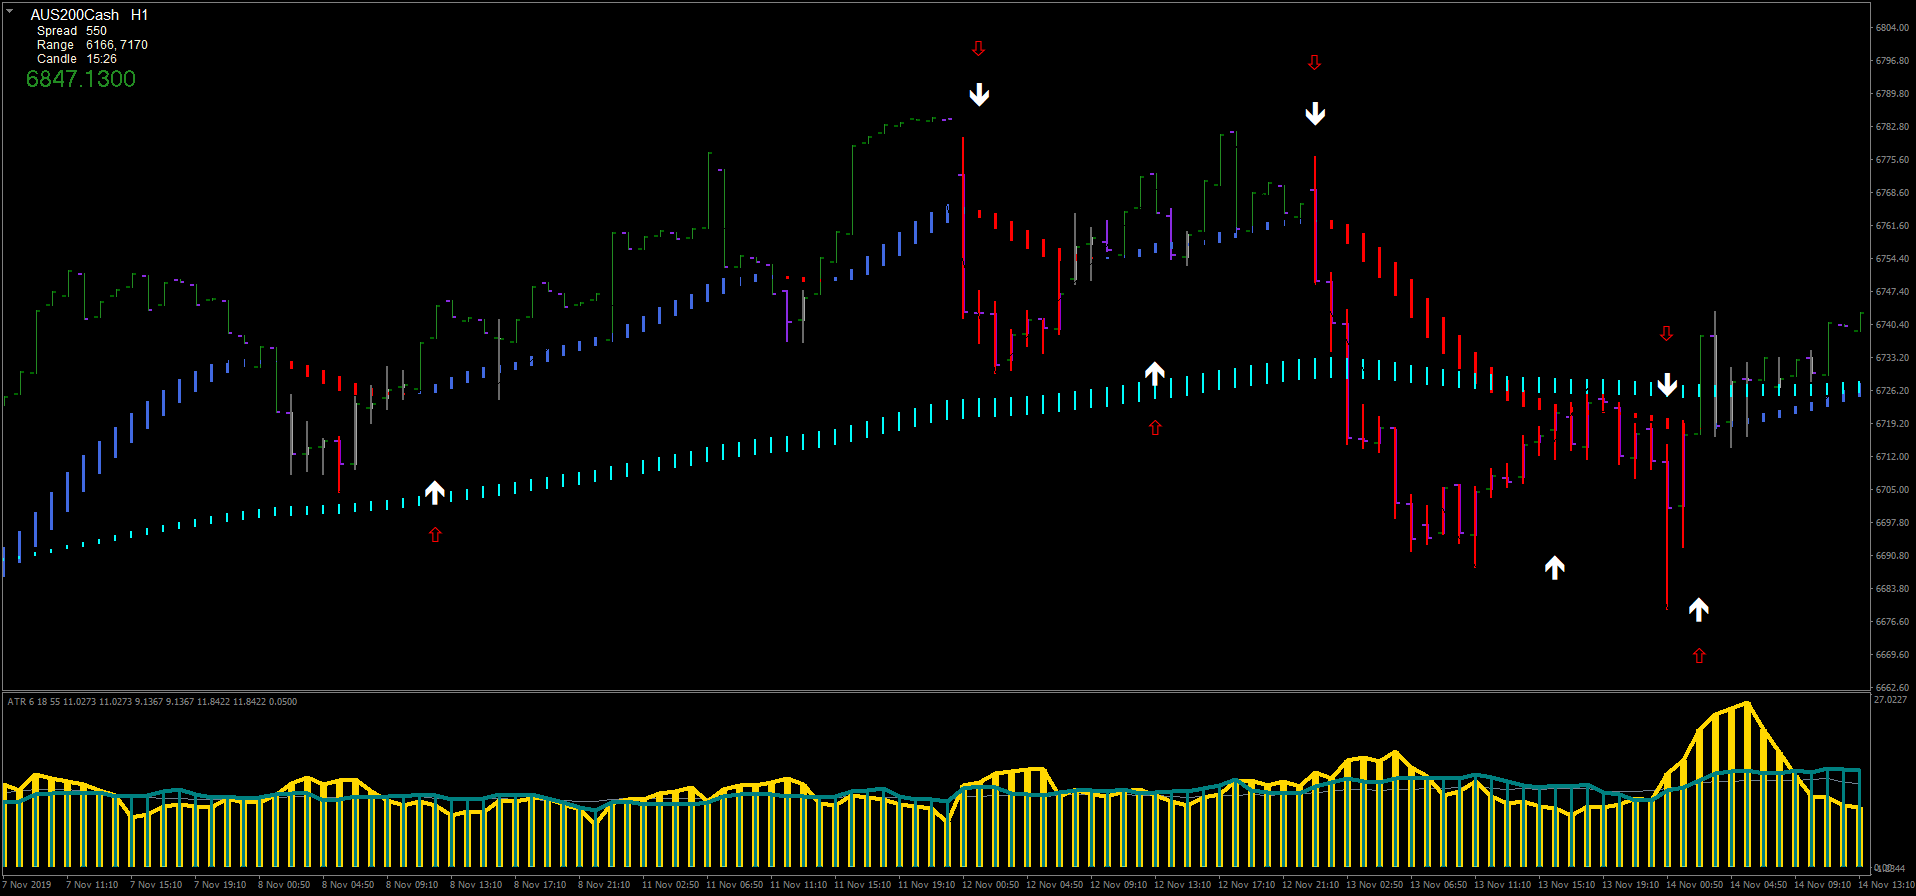Select the second white up arrow on the cyan line
1916x896 pixels.
pos(1155,374)
